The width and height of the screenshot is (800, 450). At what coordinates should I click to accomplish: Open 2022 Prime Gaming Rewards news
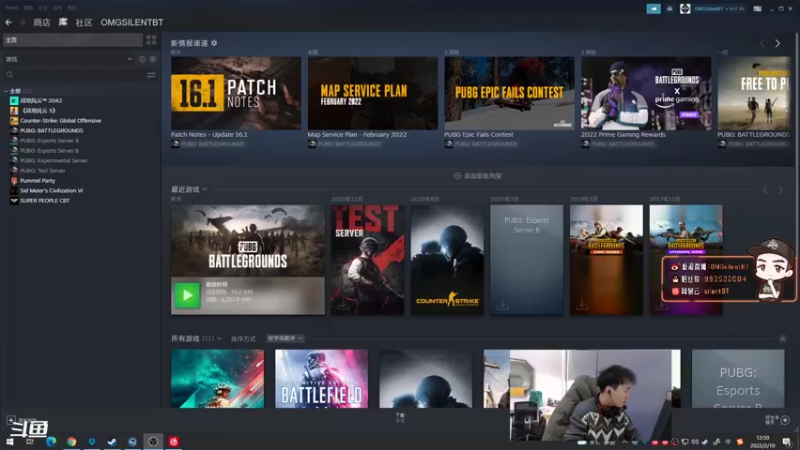(x=646, y=93)
